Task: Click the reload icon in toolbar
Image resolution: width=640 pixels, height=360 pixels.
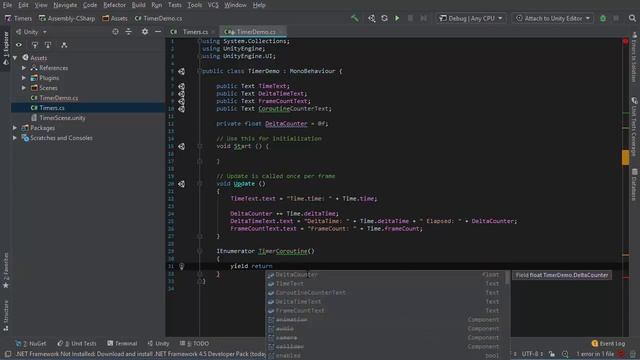Action: click(384, 18)
